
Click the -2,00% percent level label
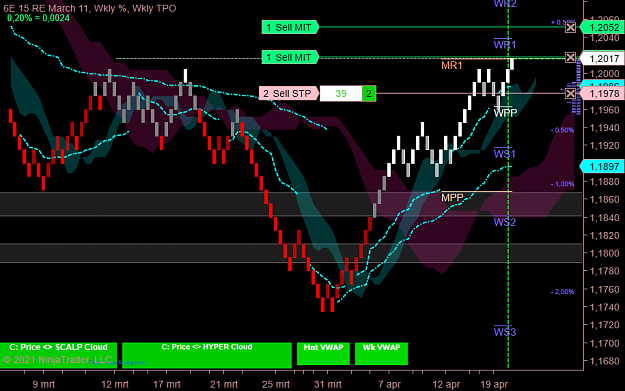coord(562,292)
